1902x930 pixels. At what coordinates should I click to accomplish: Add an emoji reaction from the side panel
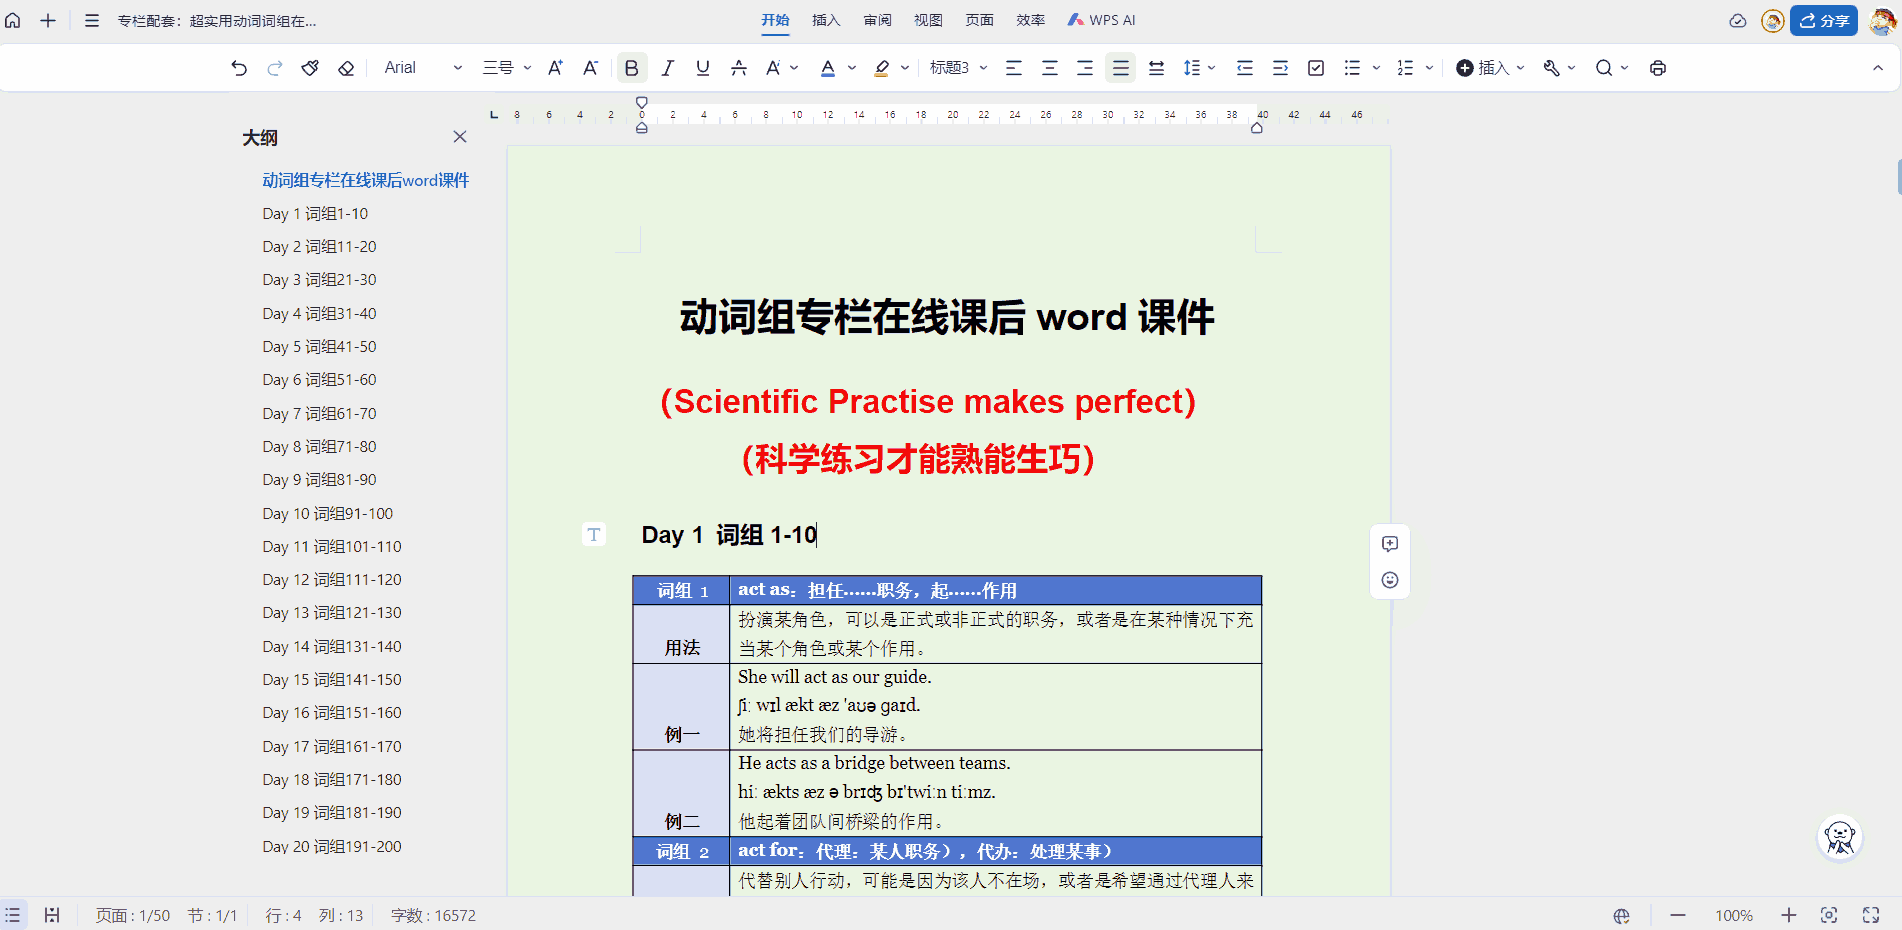click(x=1390, y=580)
